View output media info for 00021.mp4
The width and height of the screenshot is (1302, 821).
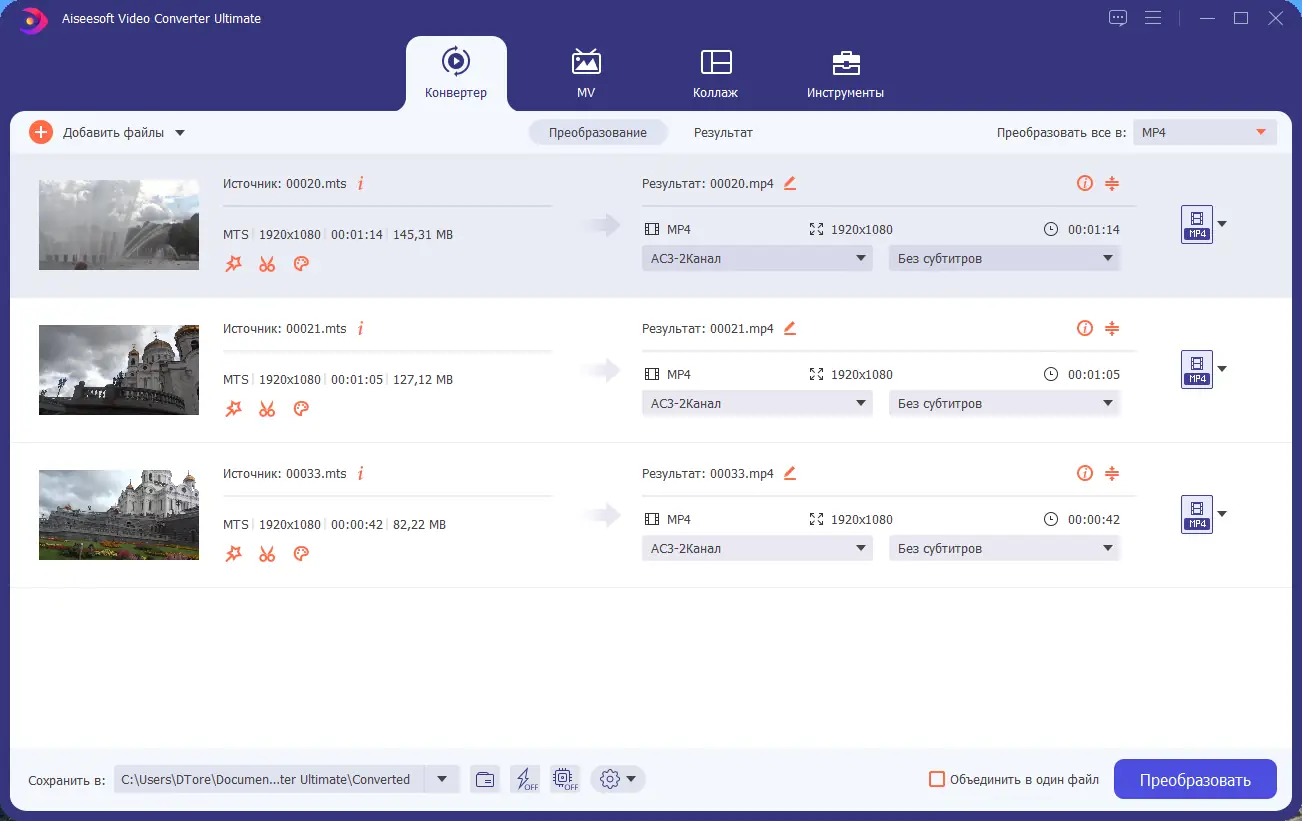(1084, 328)
